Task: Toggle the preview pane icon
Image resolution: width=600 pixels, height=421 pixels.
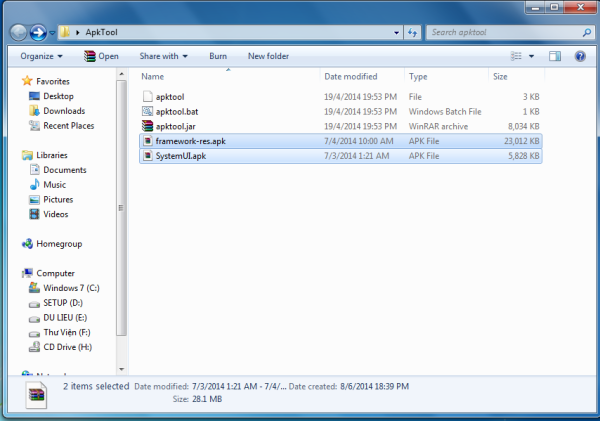Action: click(556, 56)
